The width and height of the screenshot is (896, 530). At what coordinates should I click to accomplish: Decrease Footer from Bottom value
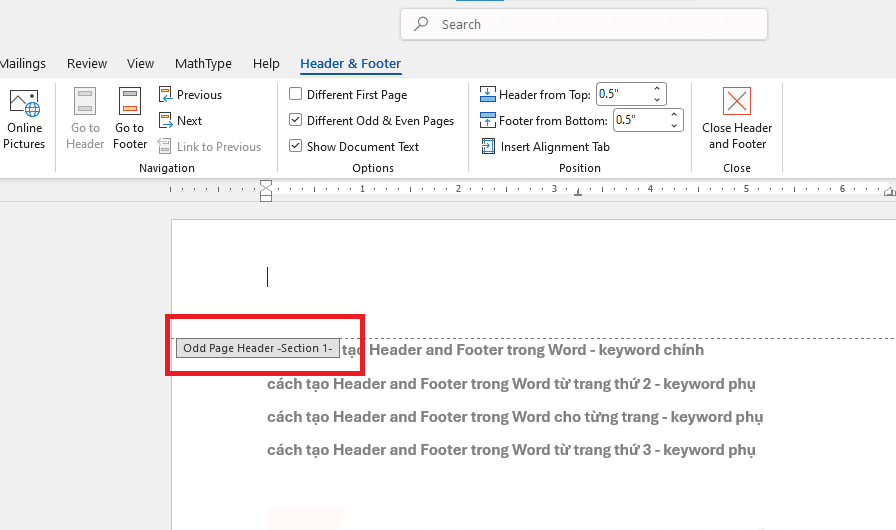coord(674,125)
